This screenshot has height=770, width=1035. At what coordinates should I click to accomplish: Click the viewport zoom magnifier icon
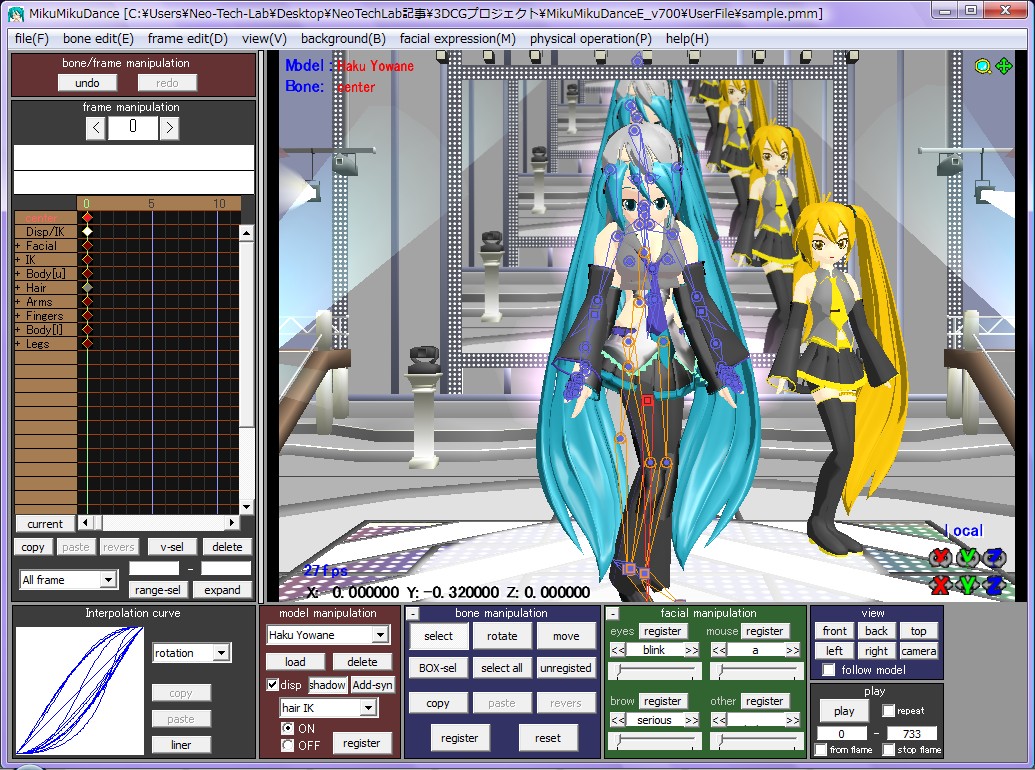point(983,66)
